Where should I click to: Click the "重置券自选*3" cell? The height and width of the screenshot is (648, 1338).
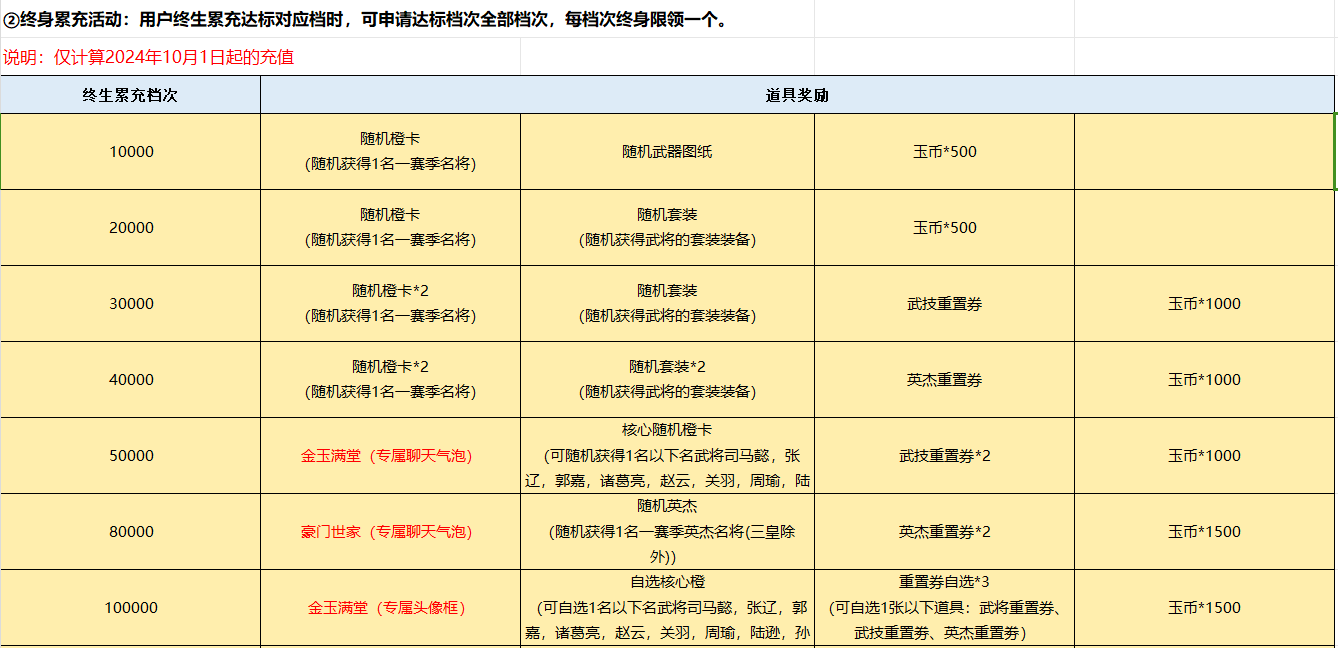point(944,608)
